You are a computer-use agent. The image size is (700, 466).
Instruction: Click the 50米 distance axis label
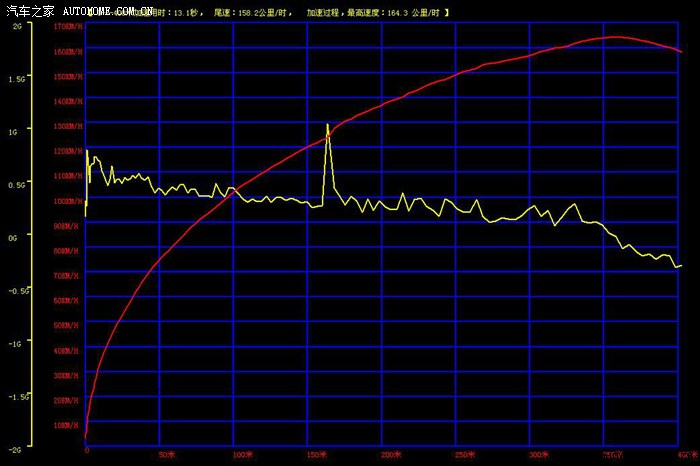tap(166, 453)
